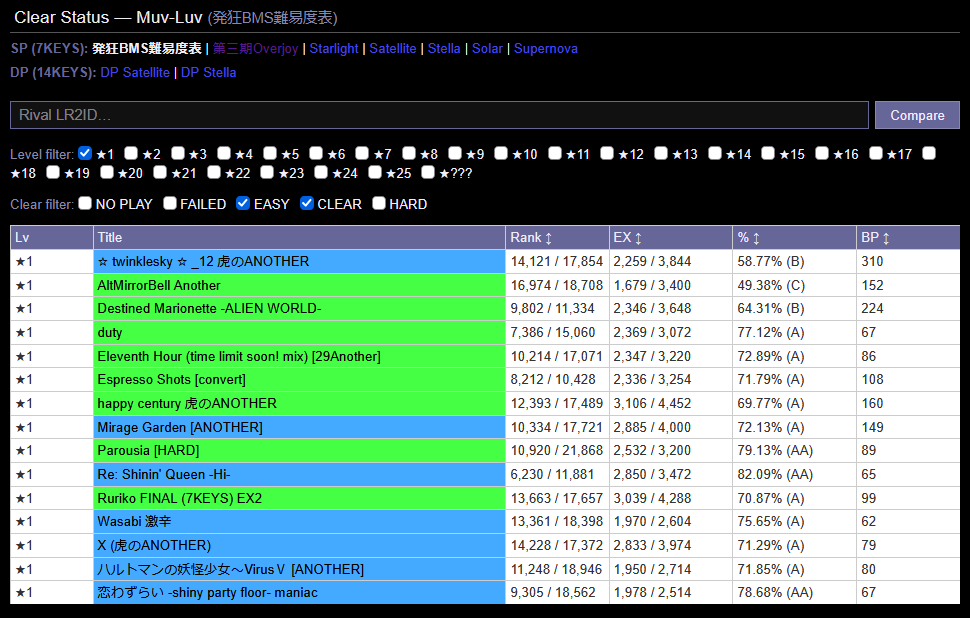
Task: Click the duty song title cell
Action: [299, 333]
